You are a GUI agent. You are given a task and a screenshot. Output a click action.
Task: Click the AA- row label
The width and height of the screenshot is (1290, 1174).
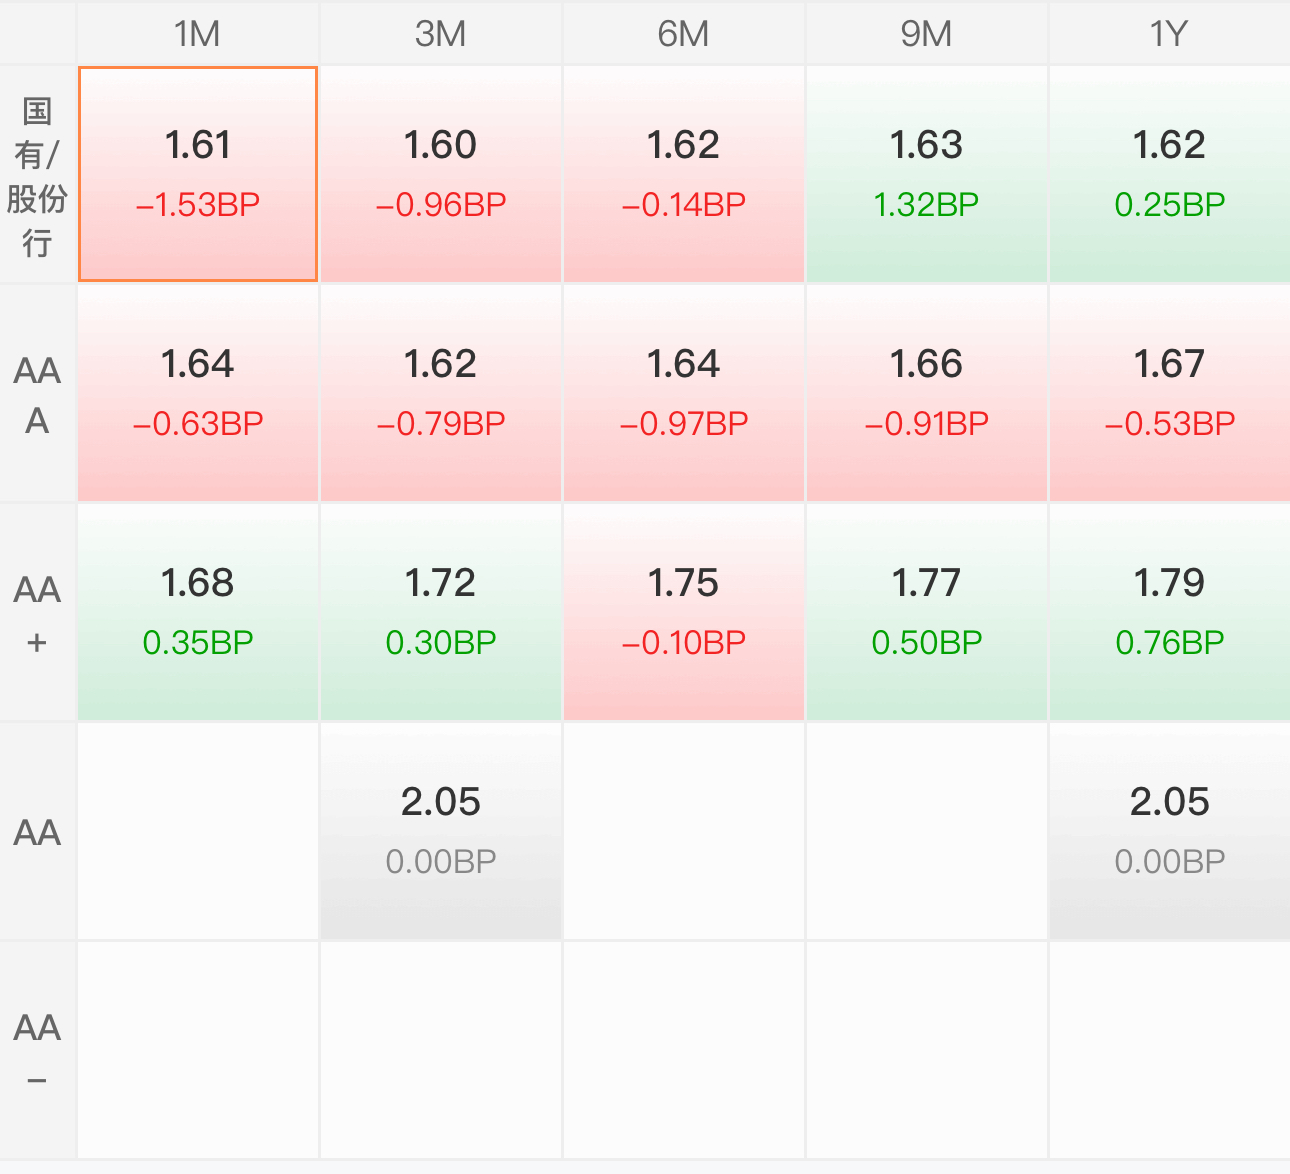[x=37, y=1051]
